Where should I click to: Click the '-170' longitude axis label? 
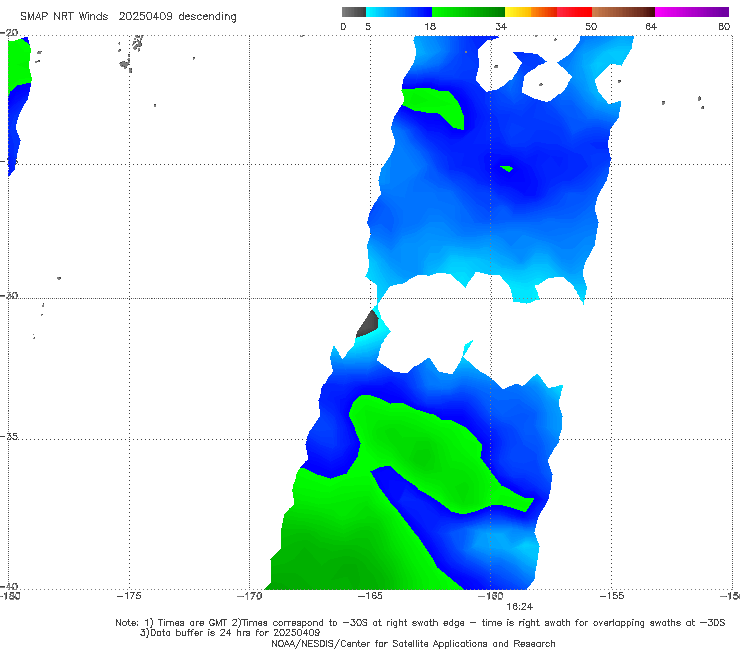click(249, 596)
